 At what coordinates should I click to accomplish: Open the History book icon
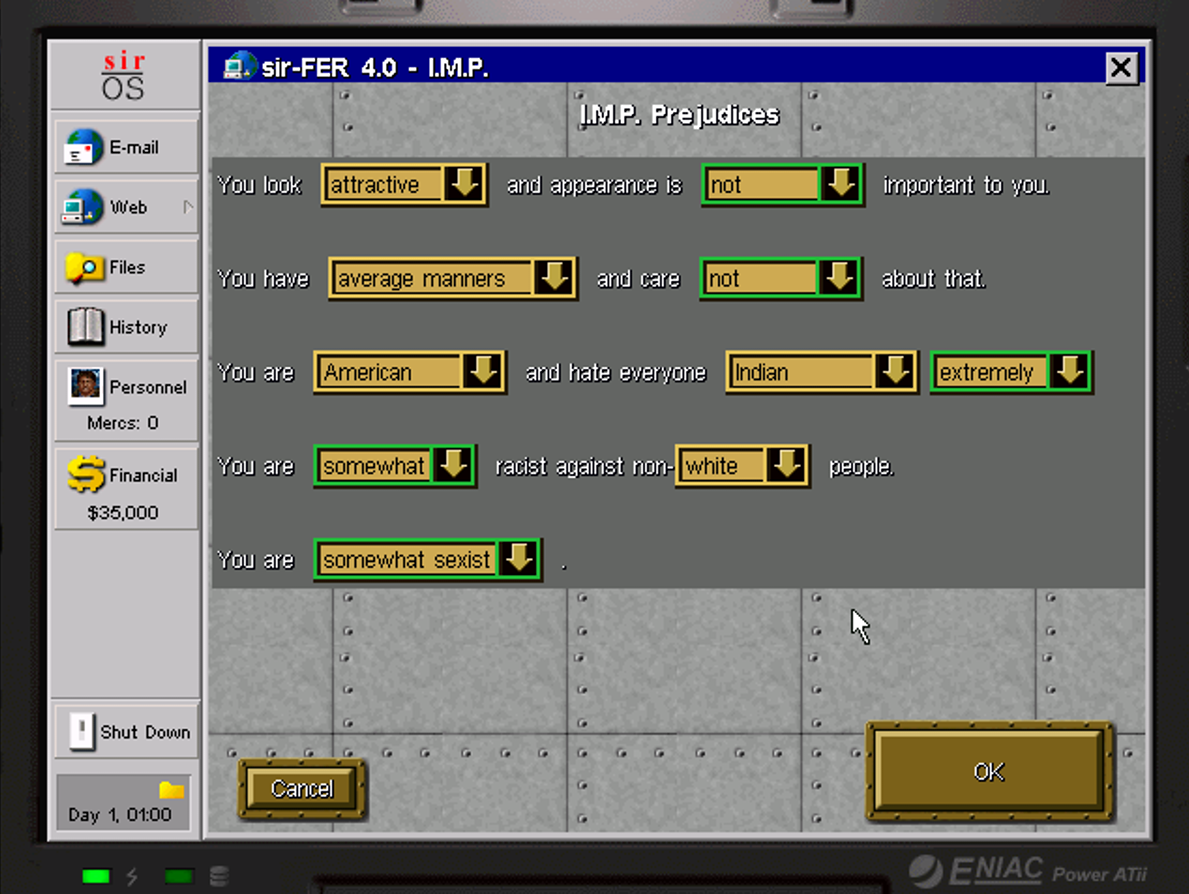pyautogui.click(x=85, y=327)
